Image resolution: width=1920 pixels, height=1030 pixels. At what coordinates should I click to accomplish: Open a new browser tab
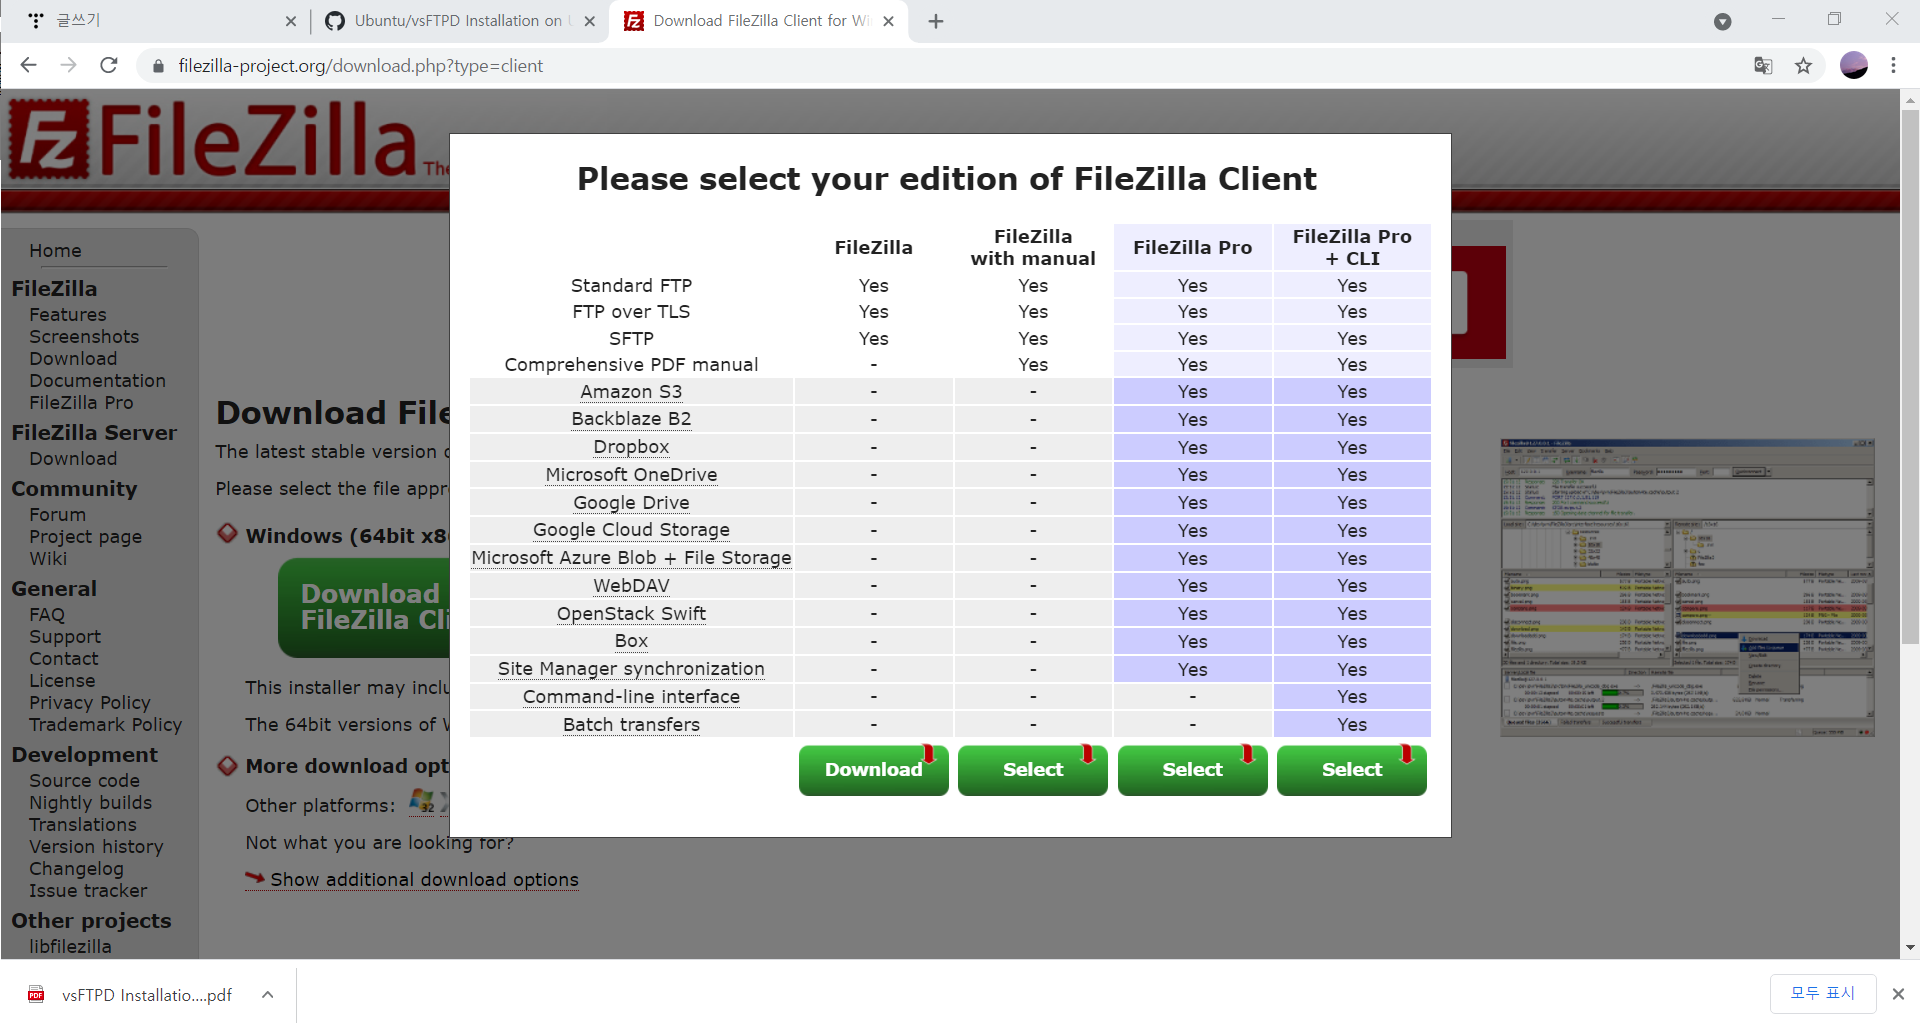tap(936, 21)
